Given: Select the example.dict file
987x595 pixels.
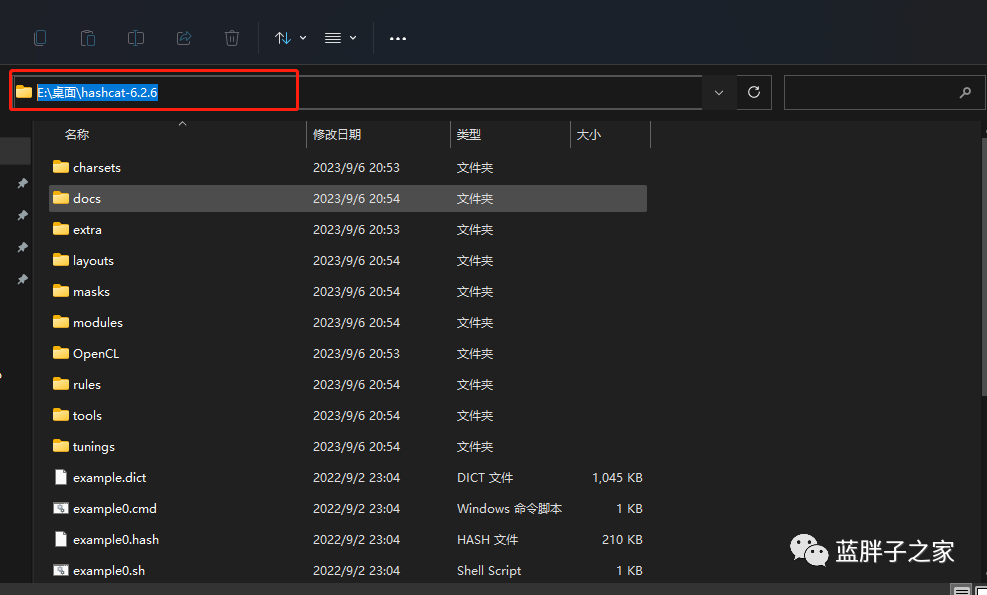Looking at the screenshot, I should pyautogui.click(x=347, y=478).
